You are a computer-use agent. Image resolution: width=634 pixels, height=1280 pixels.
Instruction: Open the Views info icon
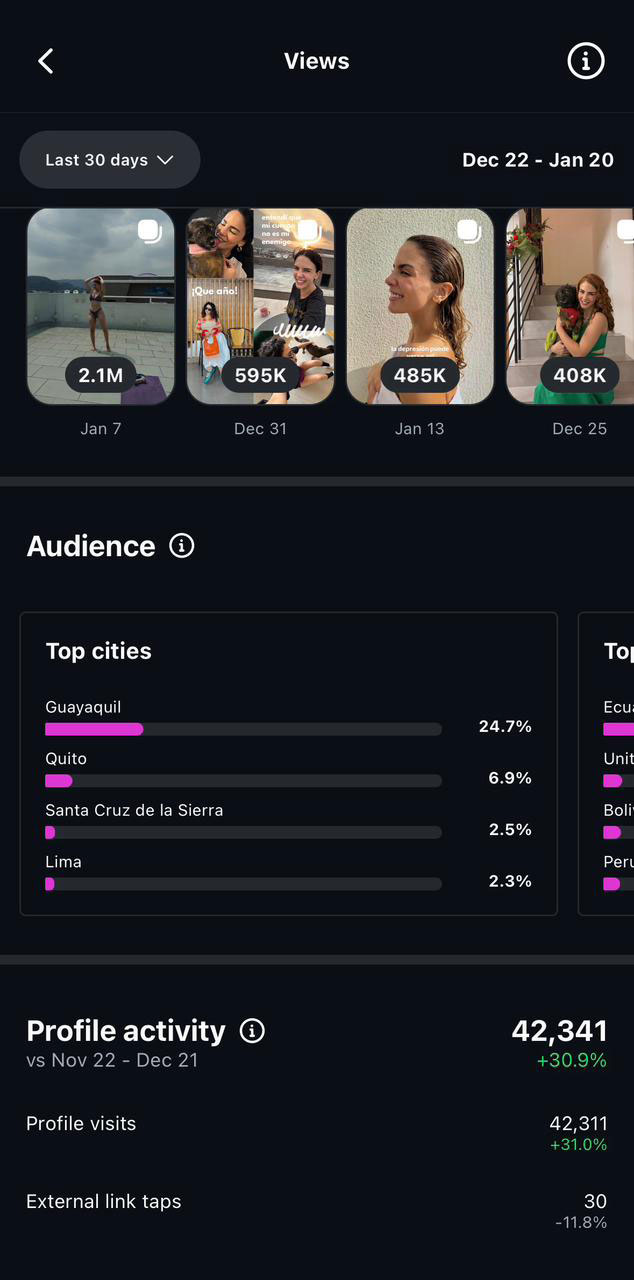[x=586, y=61]
